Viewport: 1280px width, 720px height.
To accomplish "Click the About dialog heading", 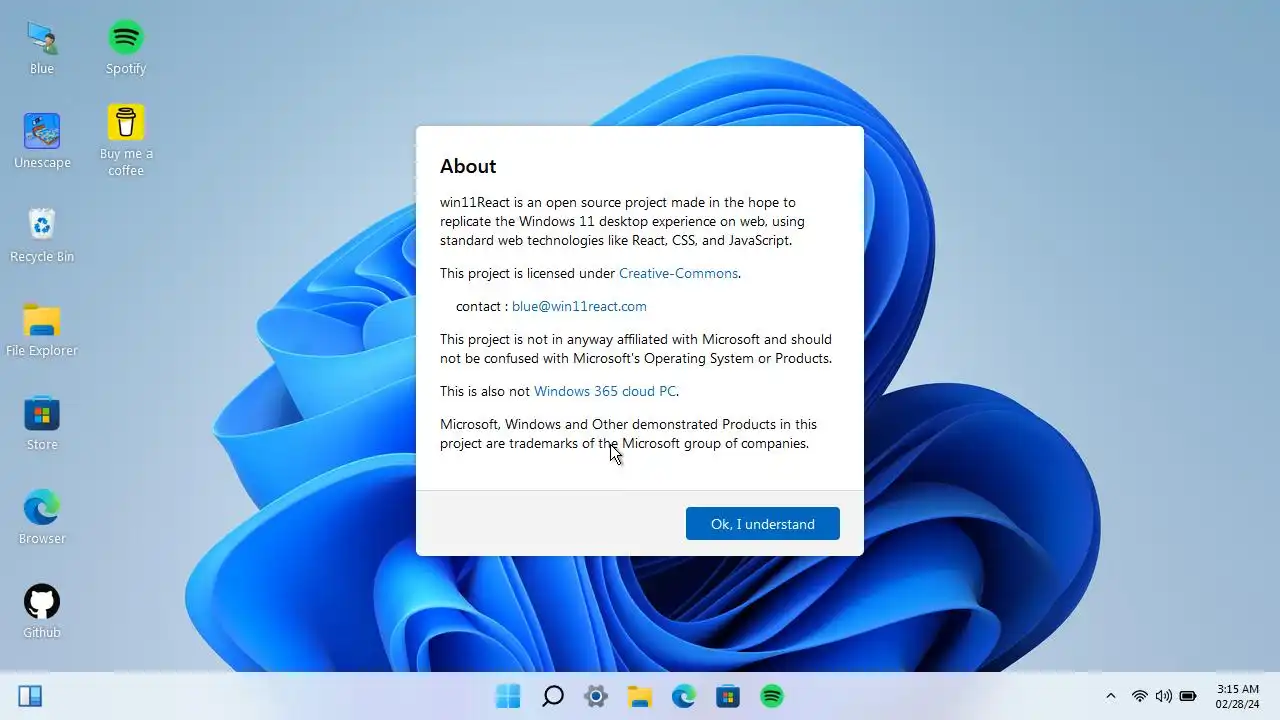I will (468, 166).
